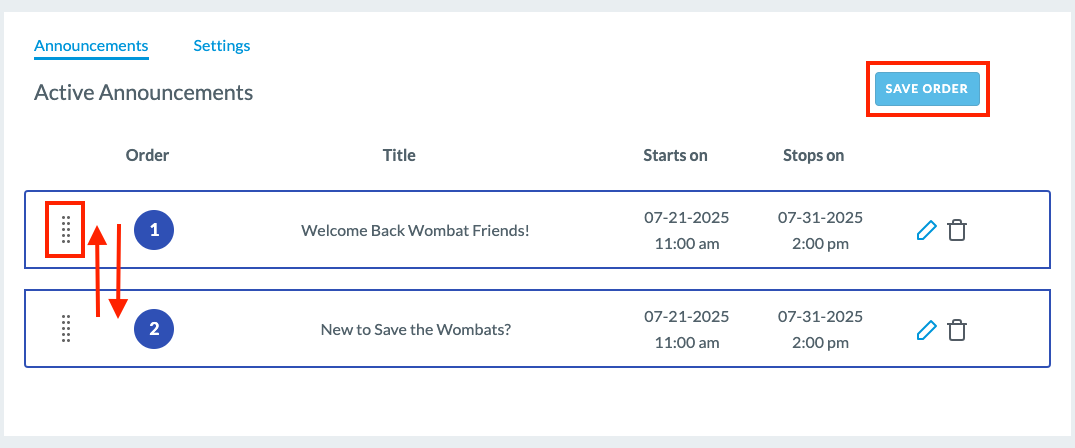1075x448 pixels.
Task: Click order badge number 2
Action: click(154, 329)
